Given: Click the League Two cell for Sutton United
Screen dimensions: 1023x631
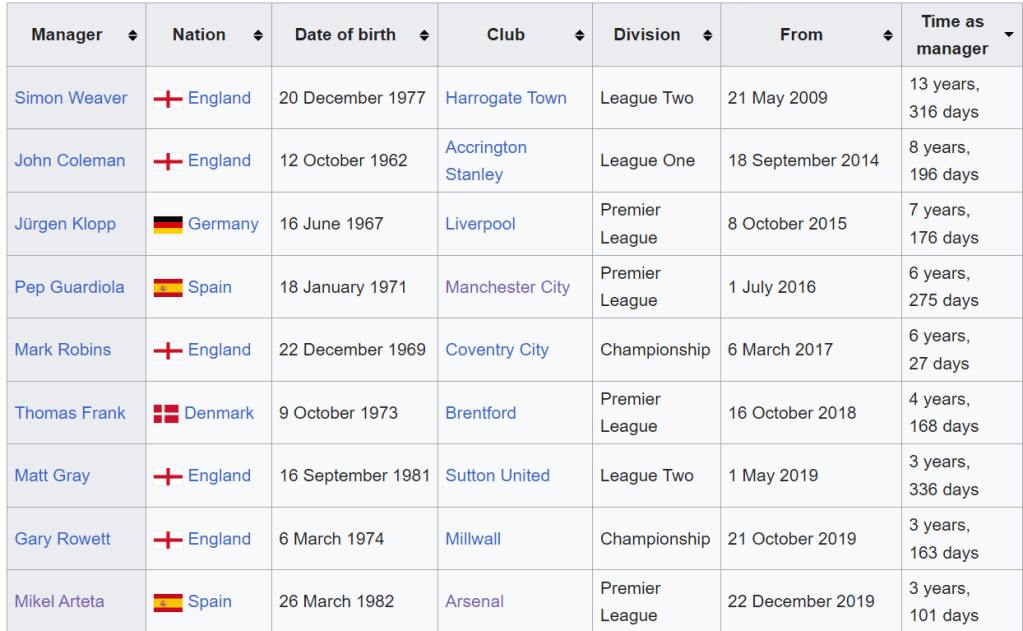Looking at the screenshot, I should pos(647,476).
